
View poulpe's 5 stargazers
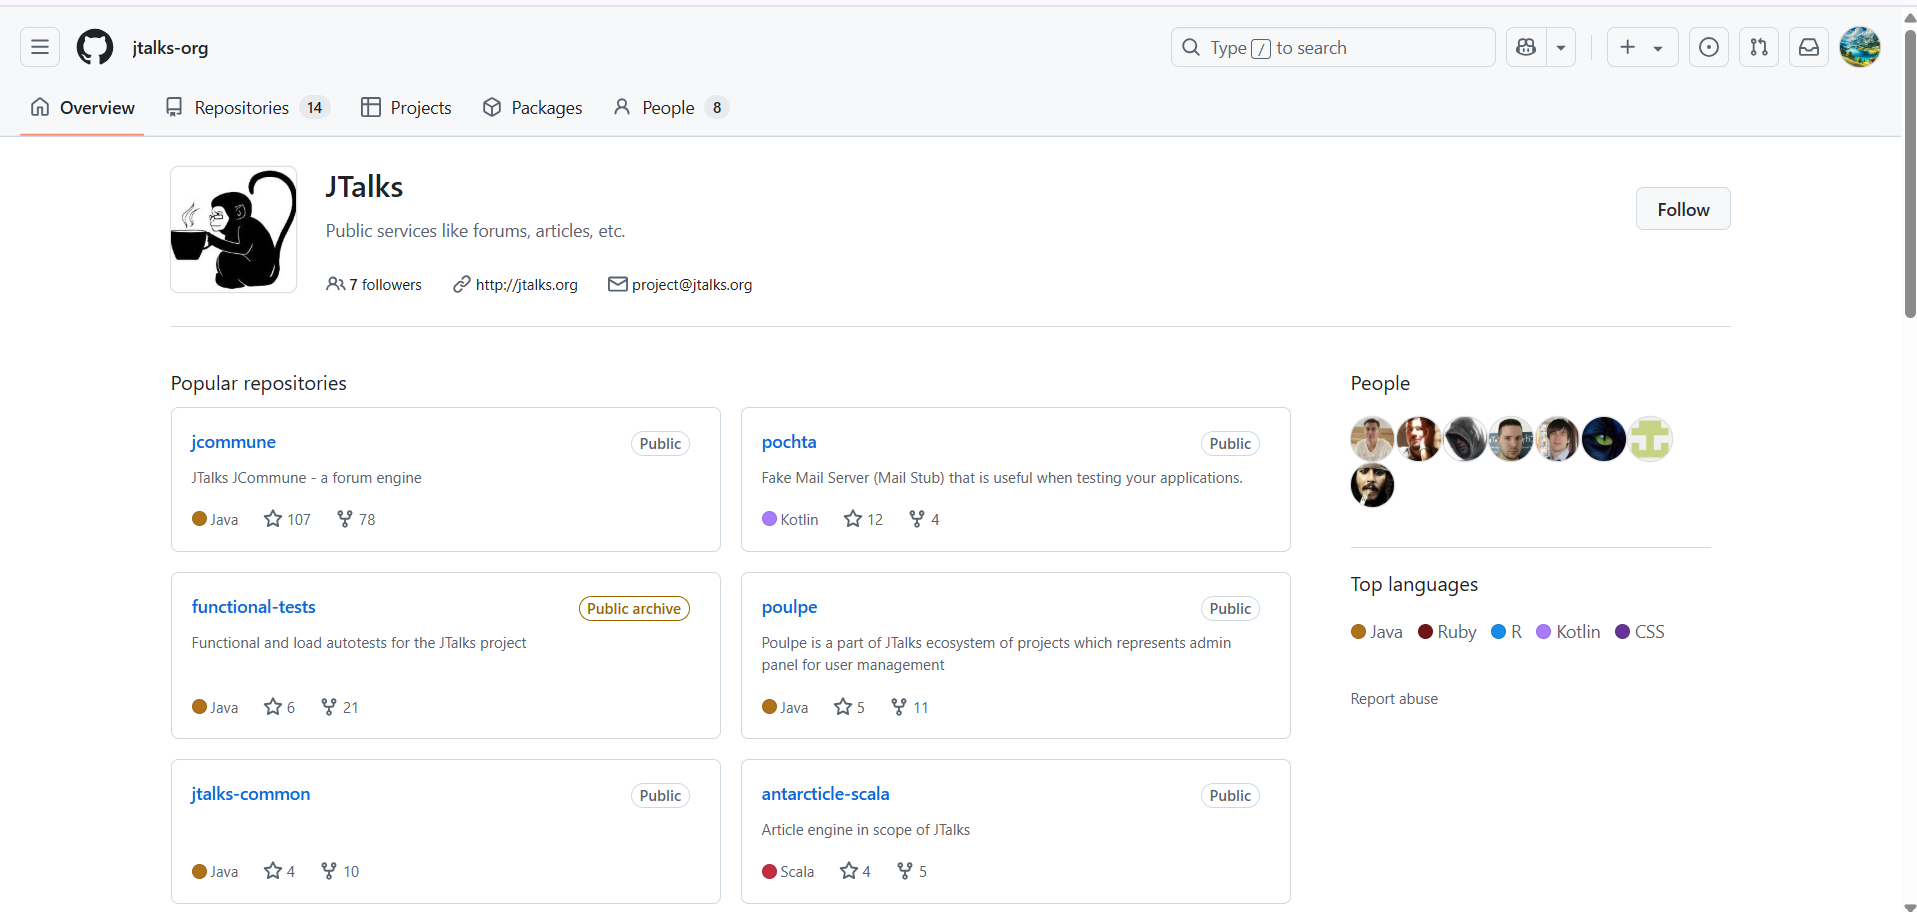tap(849, 707)
